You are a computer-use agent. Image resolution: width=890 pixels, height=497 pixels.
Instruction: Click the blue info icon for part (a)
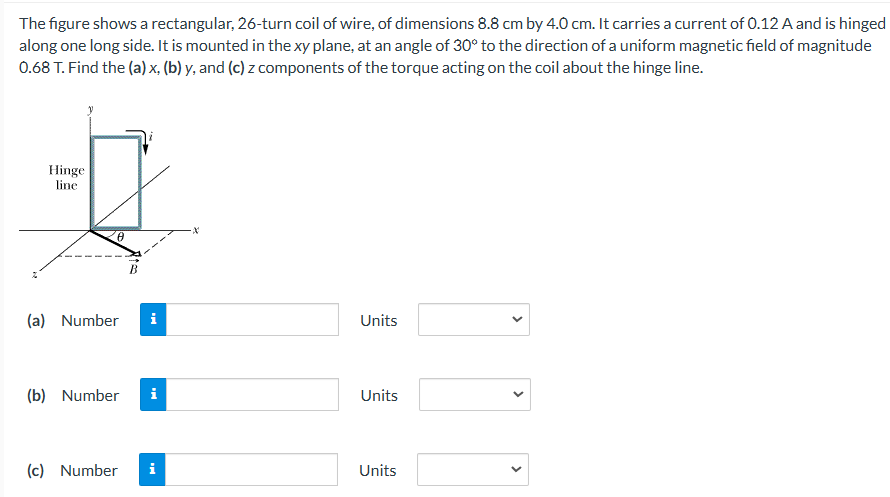coord(153,319)
